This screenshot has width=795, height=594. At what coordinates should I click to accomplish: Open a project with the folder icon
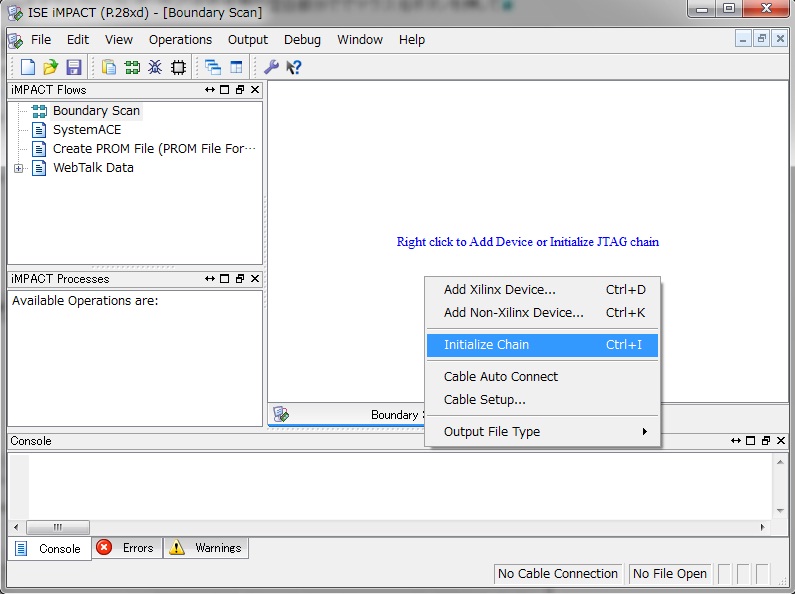(x=51, y=67)
